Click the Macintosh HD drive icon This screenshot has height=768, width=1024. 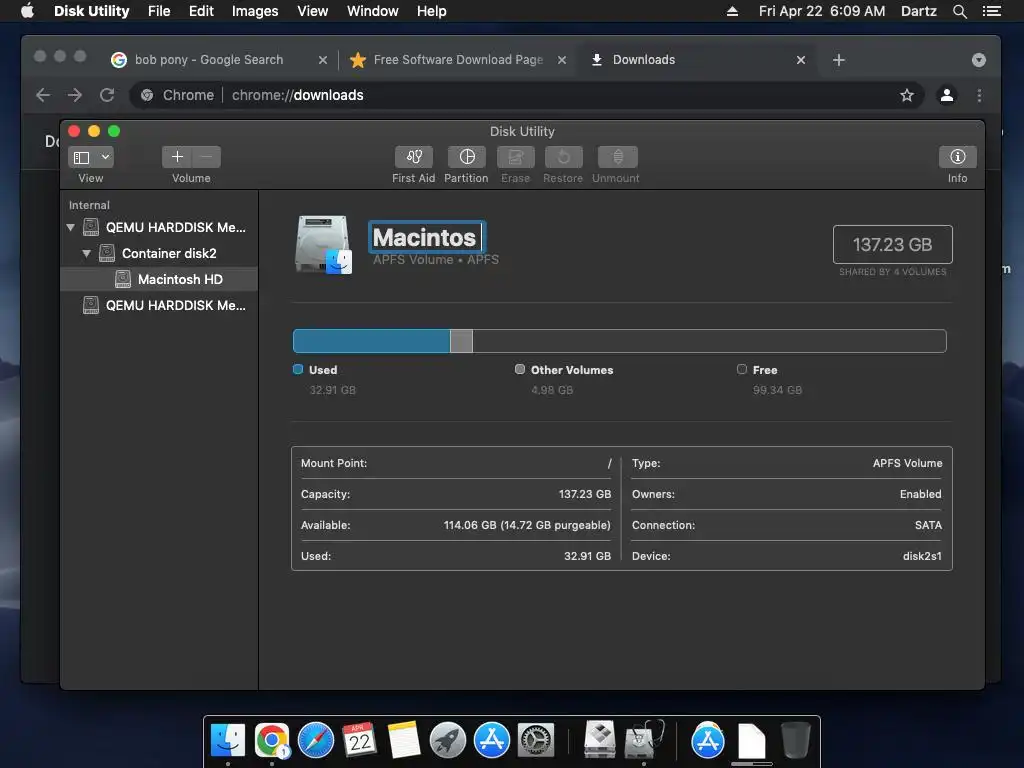click(323, 244)
